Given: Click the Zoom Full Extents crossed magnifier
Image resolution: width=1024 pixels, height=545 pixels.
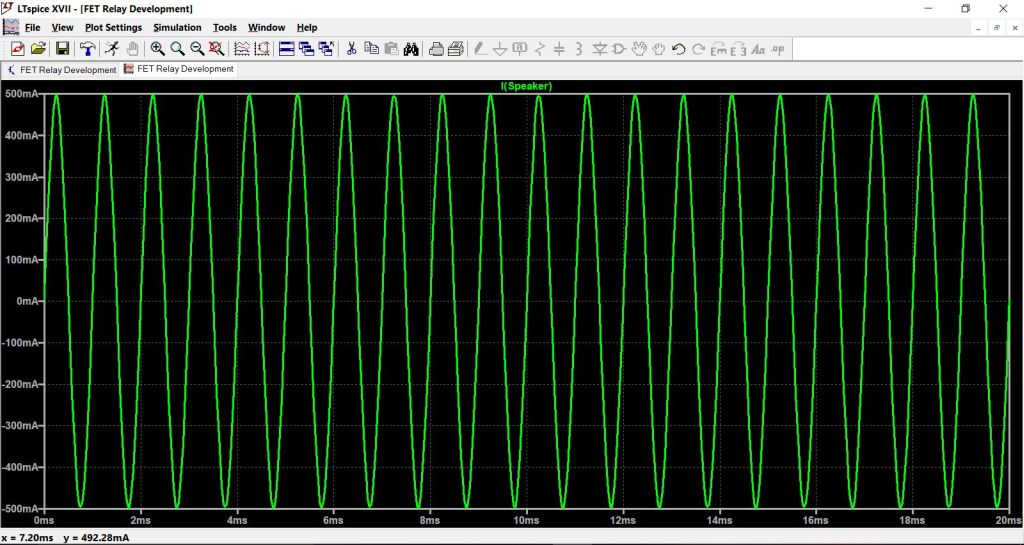Looking at the screenshot, I should (x=217, y=49).
